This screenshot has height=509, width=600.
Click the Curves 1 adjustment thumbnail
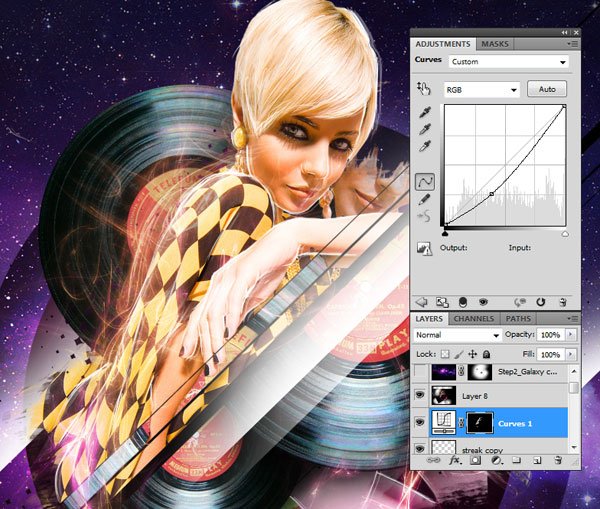pos(444,423)
